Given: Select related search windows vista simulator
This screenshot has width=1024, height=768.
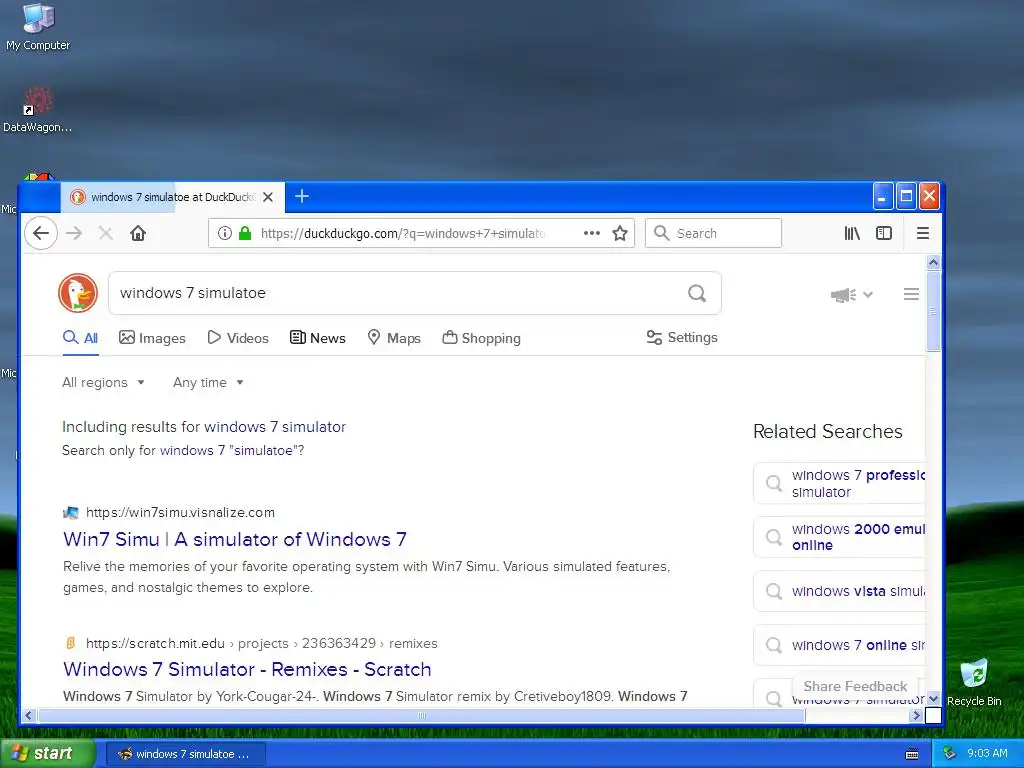Looking at the screenshot, I should point(840,592).
